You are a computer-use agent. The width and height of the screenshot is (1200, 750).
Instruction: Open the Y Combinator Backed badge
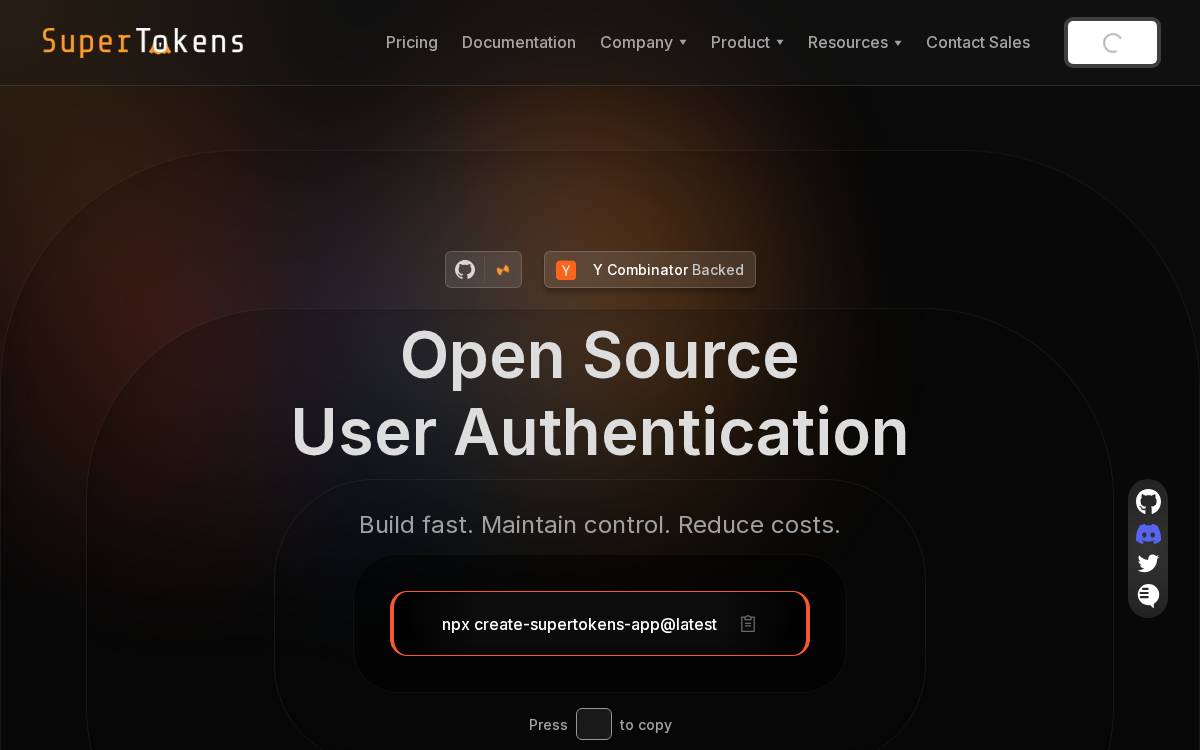[x=650, y=270]
